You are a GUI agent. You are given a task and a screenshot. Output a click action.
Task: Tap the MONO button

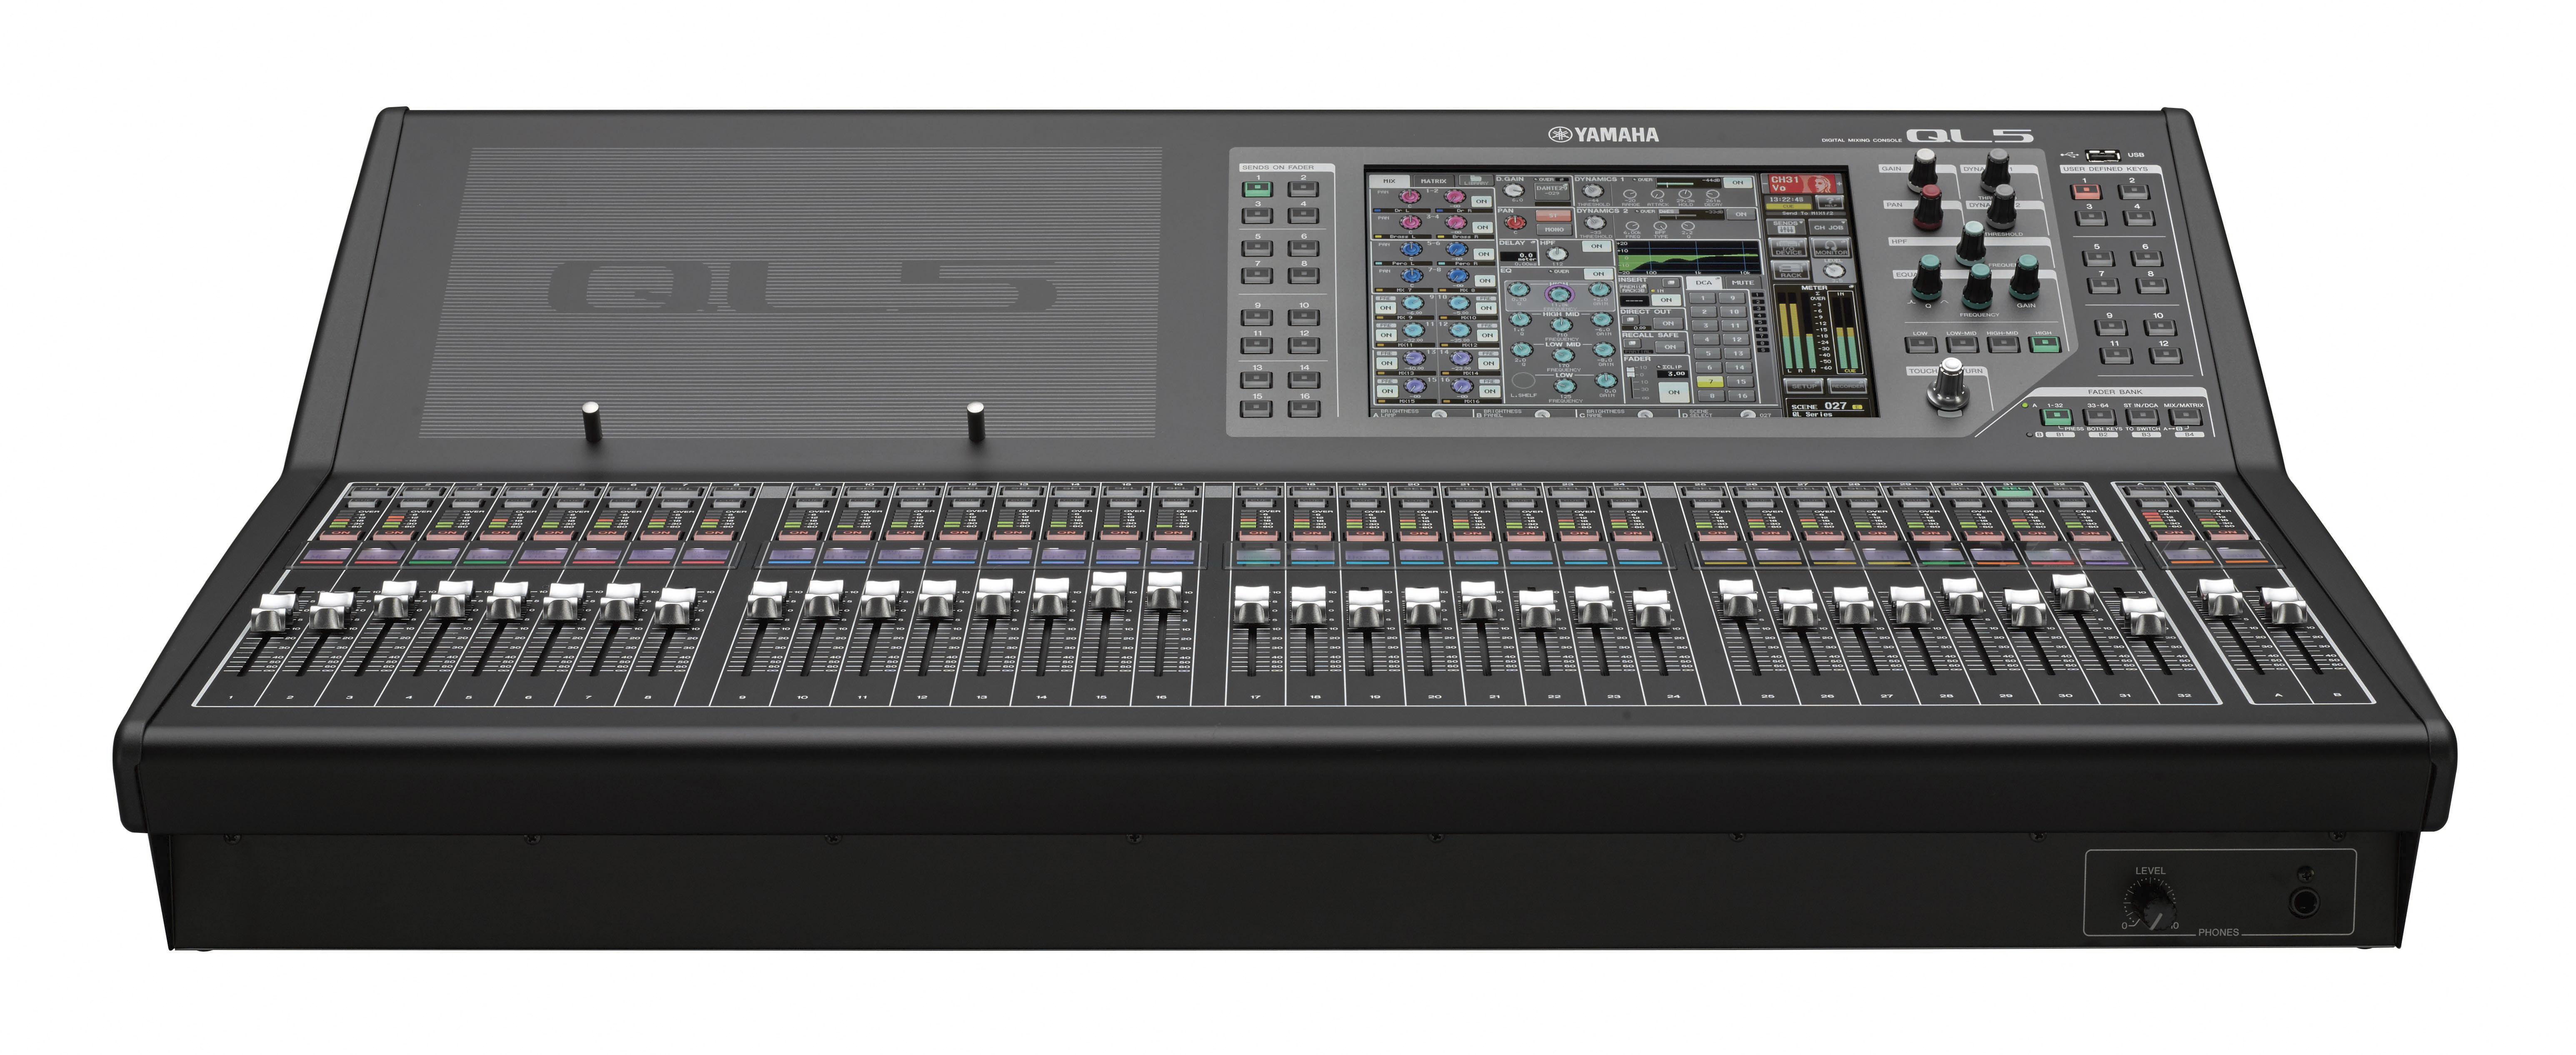(x=1555, y=230)
